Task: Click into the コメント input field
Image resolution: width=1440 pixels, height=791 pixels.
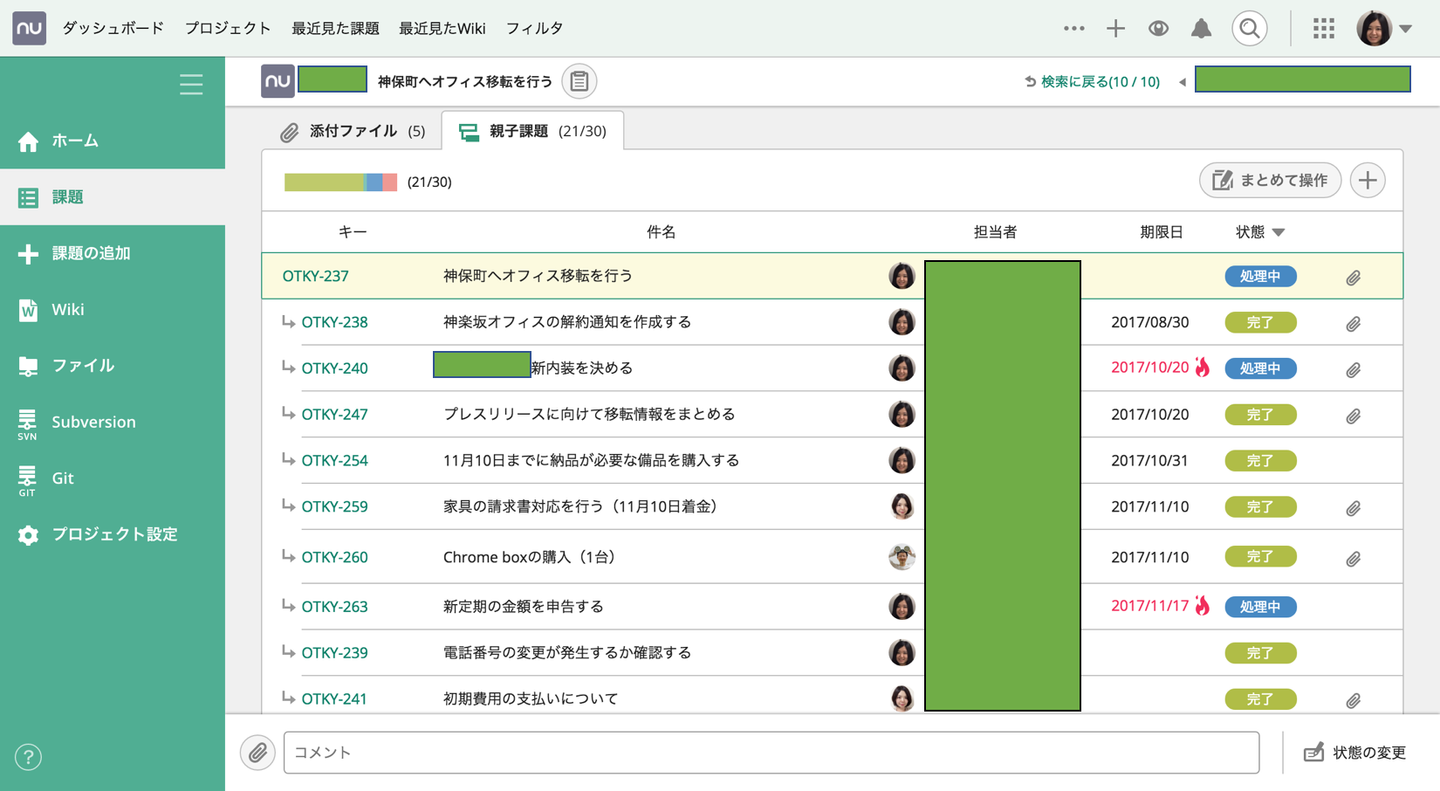Action: tap(770, 753)
